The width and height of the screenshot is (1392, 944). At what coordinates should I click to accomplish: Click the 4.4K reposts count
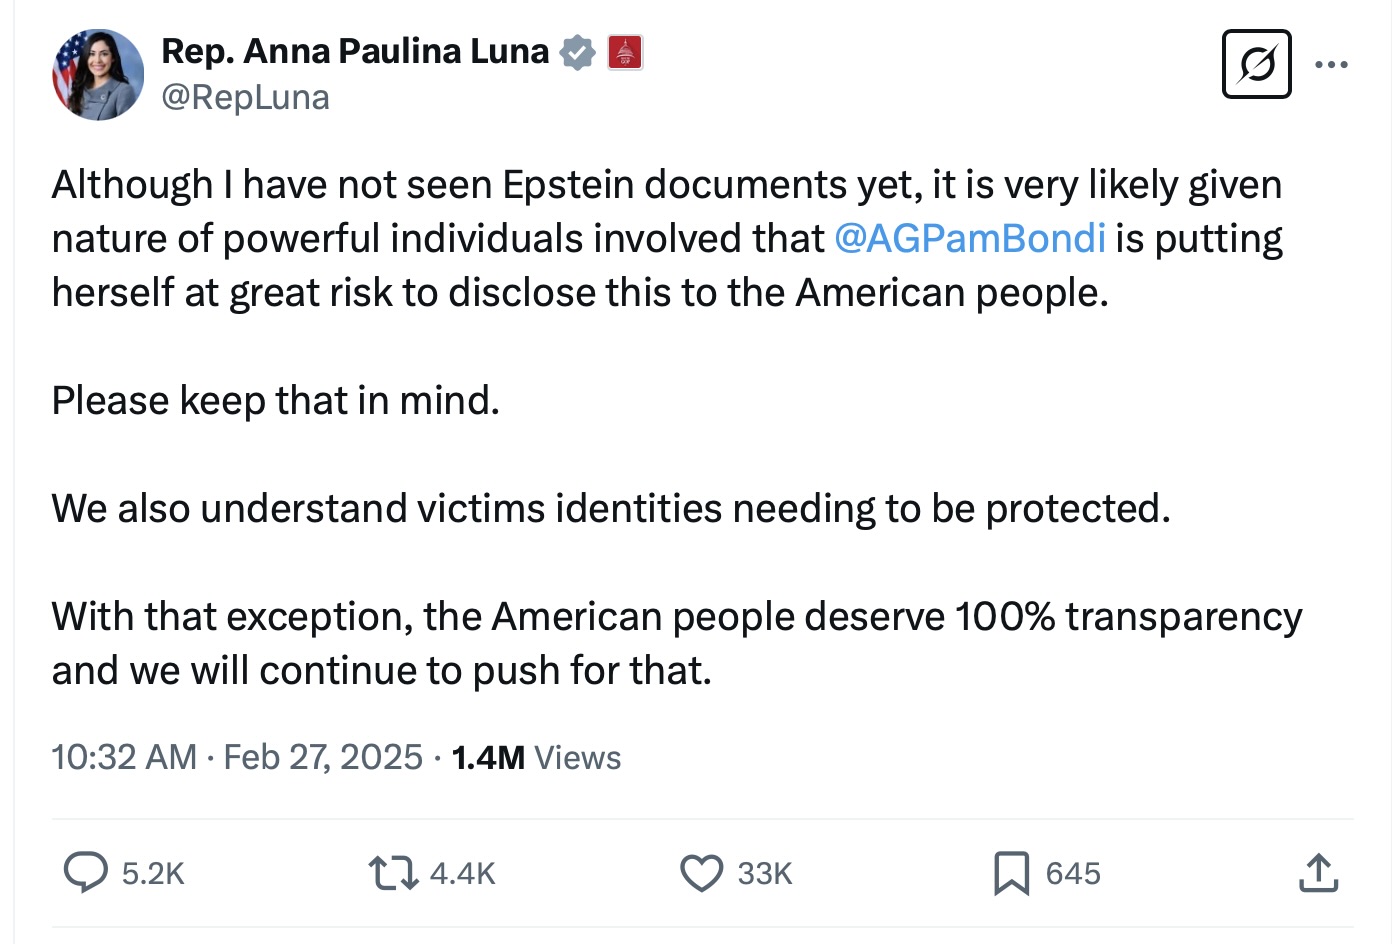click(x=462, y=873)
